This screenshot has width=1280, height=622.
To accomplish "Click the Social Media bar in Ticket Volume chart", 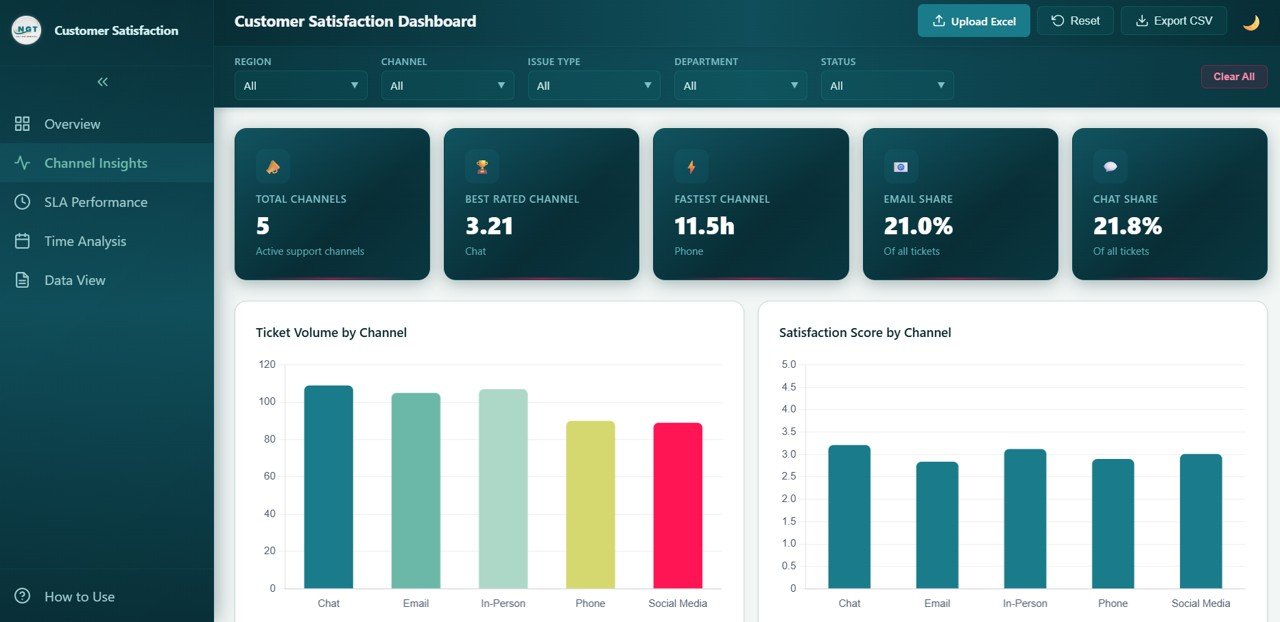I will click(x=677, y=505).
